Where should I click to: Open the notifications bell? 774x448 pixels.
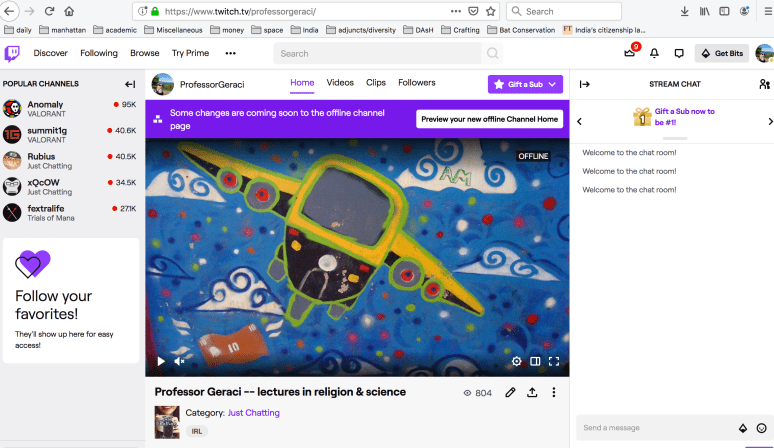654,54
